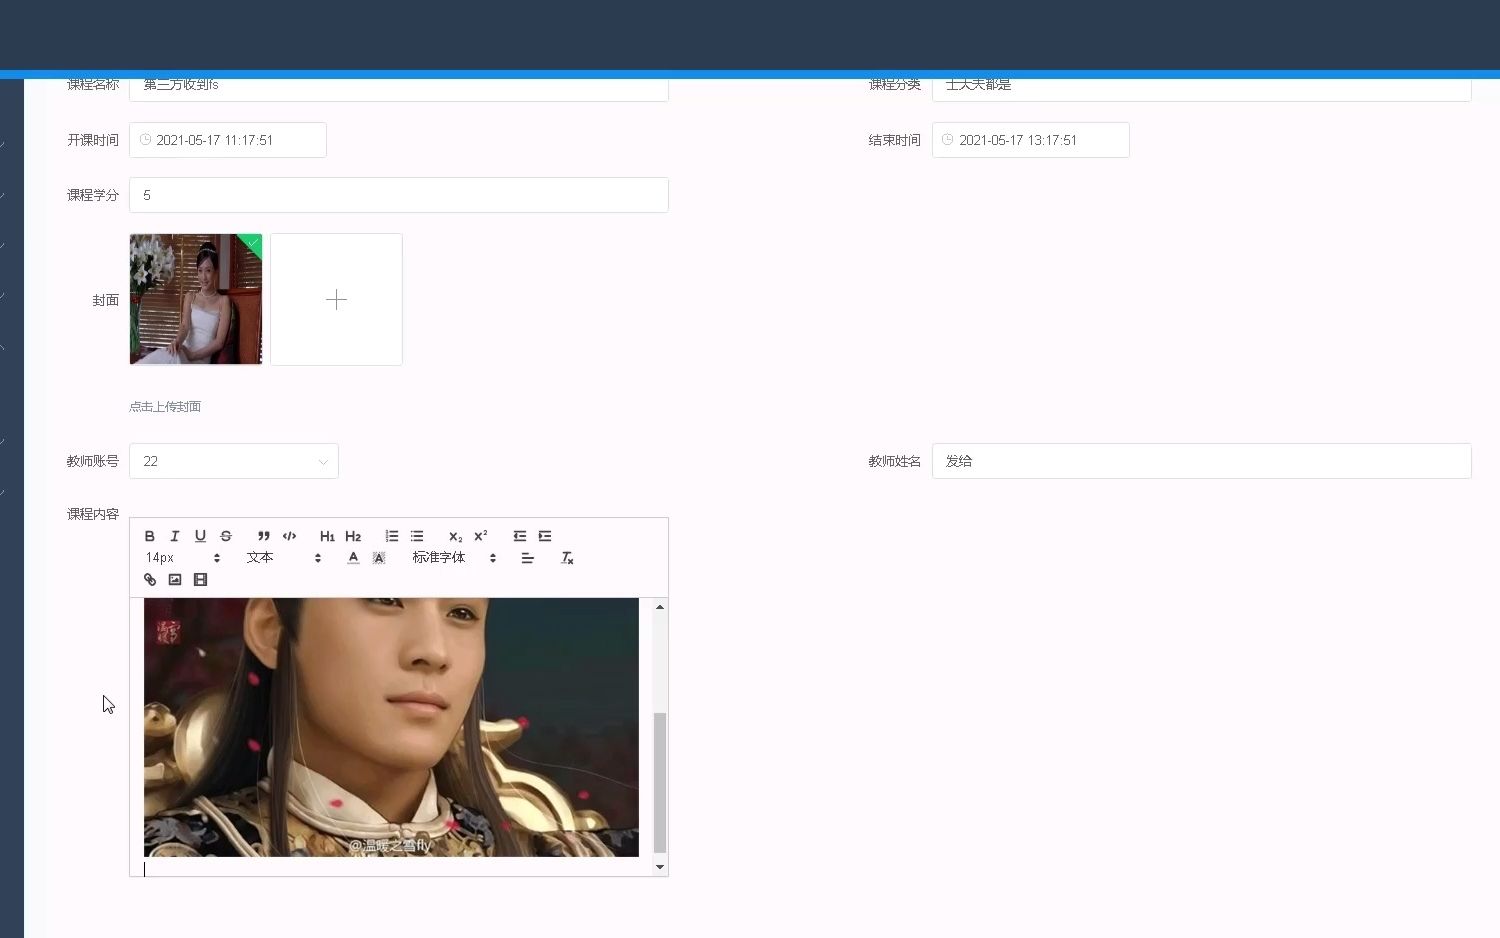Viewport: 1500px width, 938px height.
Task: Open the 标准字体 font family dropdown
Action: pos(454,558)
